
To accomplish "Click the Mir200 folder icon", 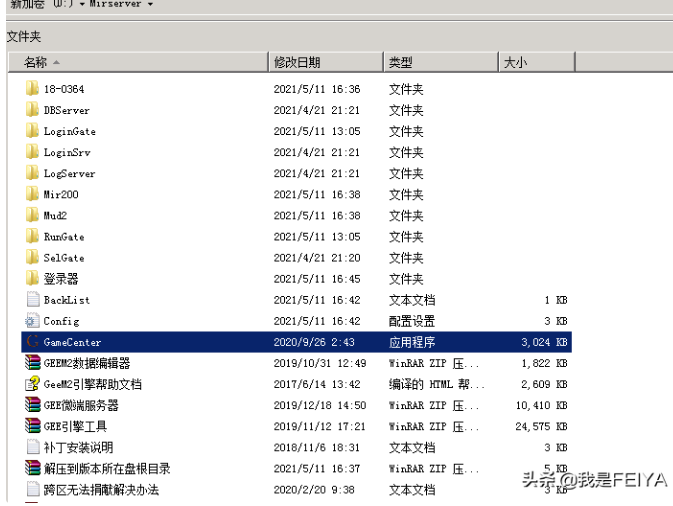I will point(32,194).
